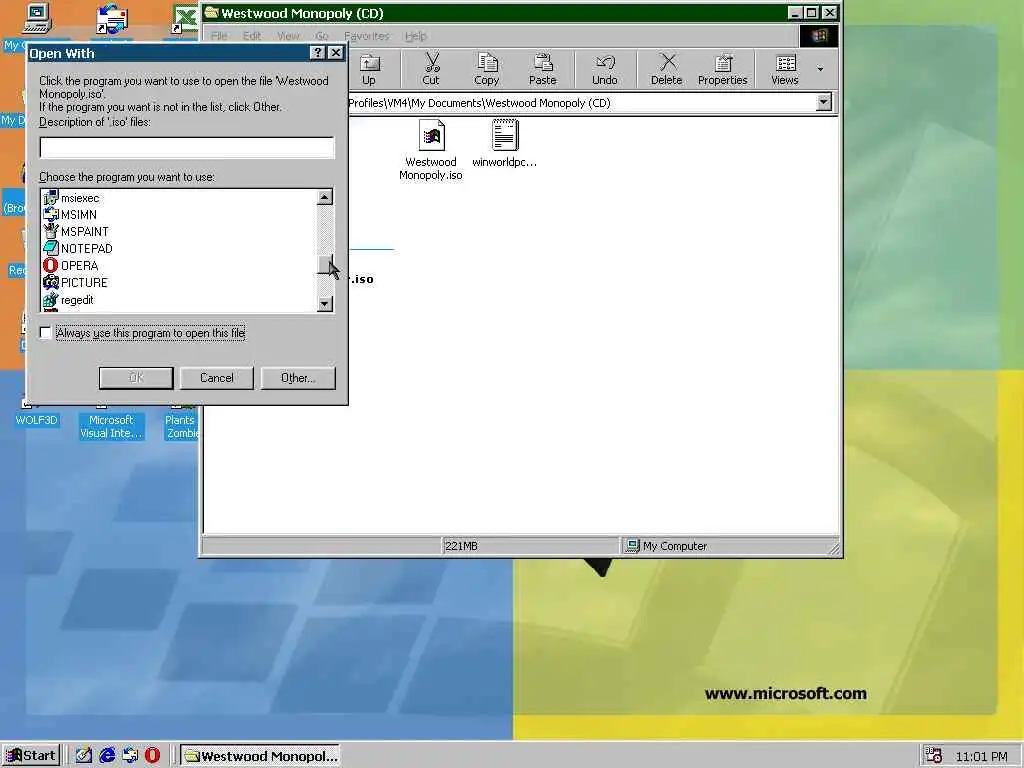
Task: Click the Explorer address path field
Action: [581, 103]
